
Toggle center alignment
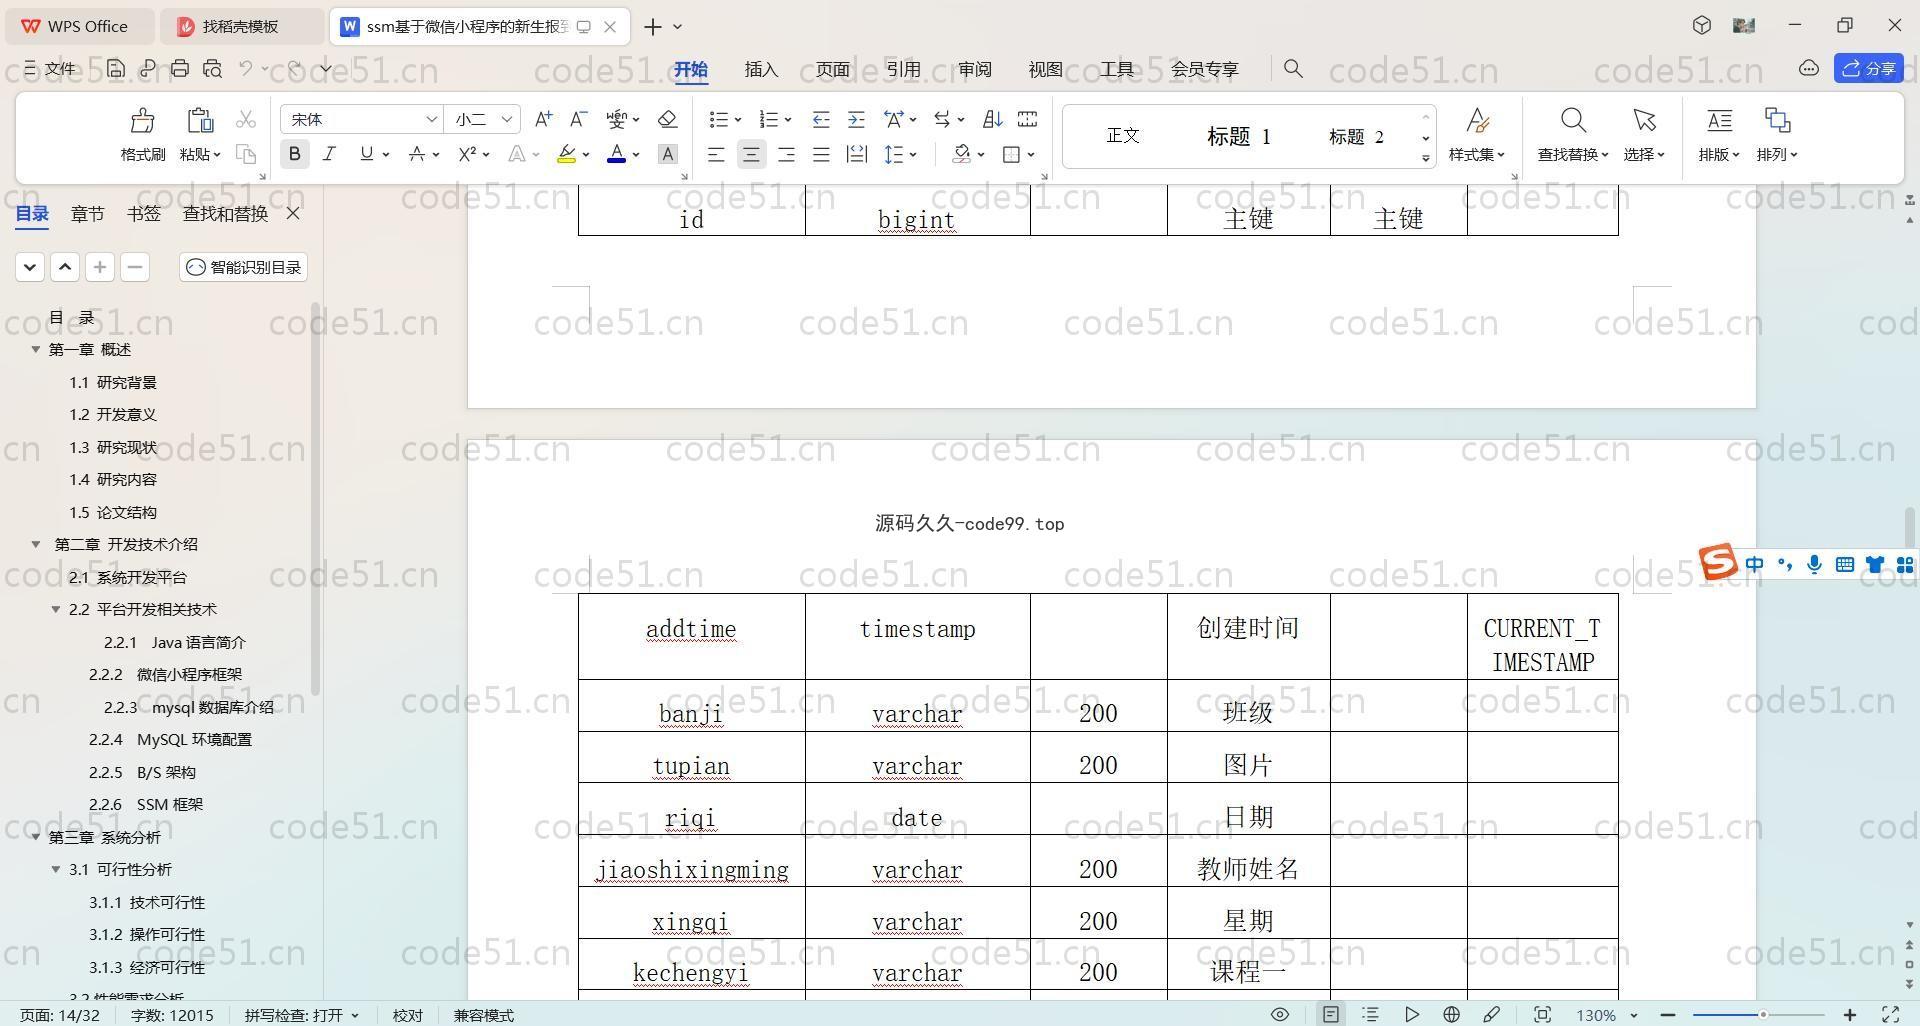(x=751, y=154)
